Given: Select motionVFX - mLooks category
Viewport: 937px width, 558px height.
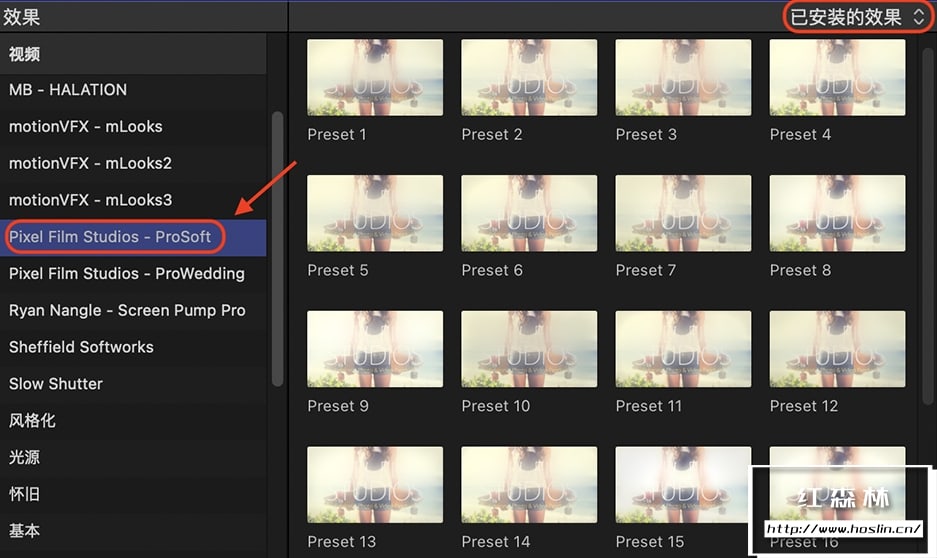Looking at the screenshot, I should pos(133,127).
